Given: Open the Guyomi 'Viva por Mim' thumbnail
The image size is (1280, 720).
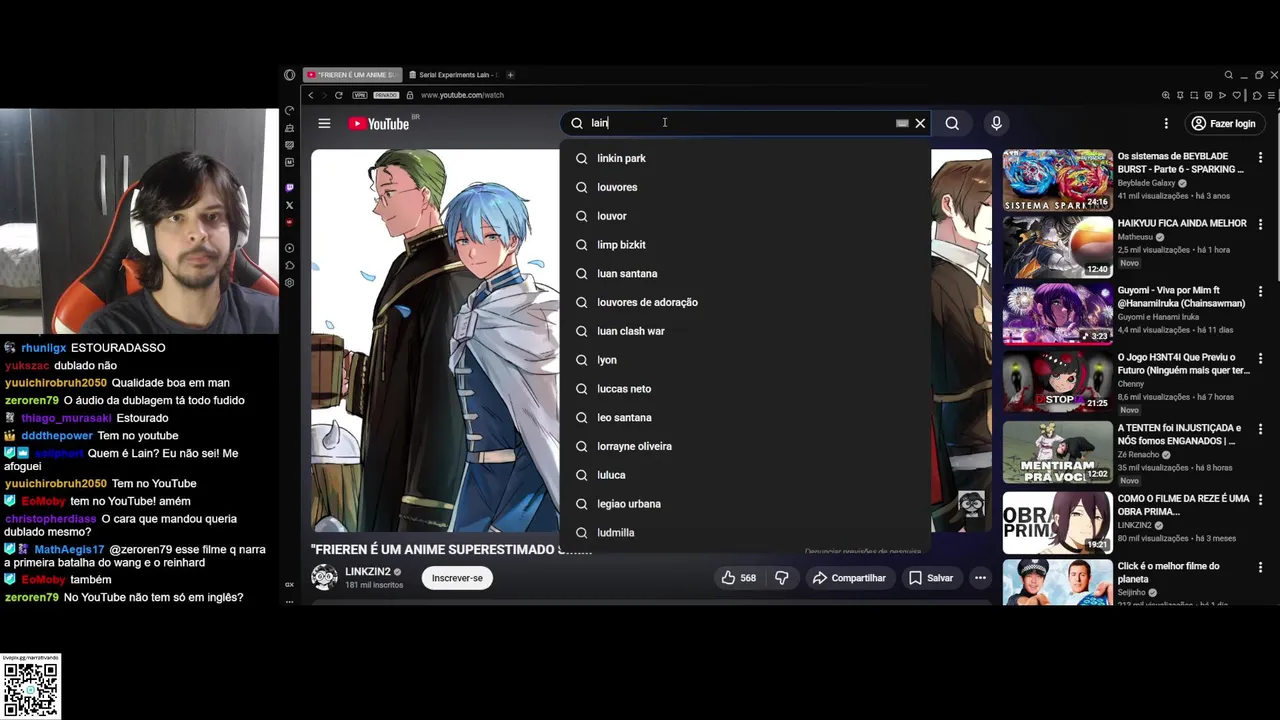Looking at the screenshot, I should click(x=1057, y=314).
